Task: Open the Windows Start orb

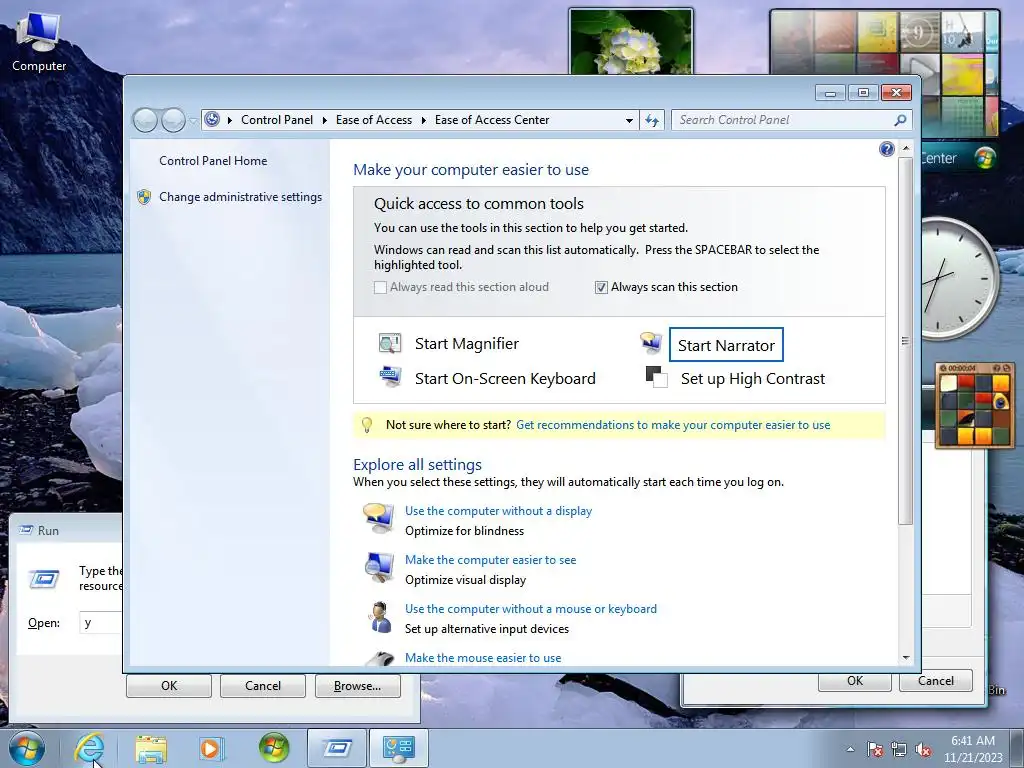Action: (27, 748)
